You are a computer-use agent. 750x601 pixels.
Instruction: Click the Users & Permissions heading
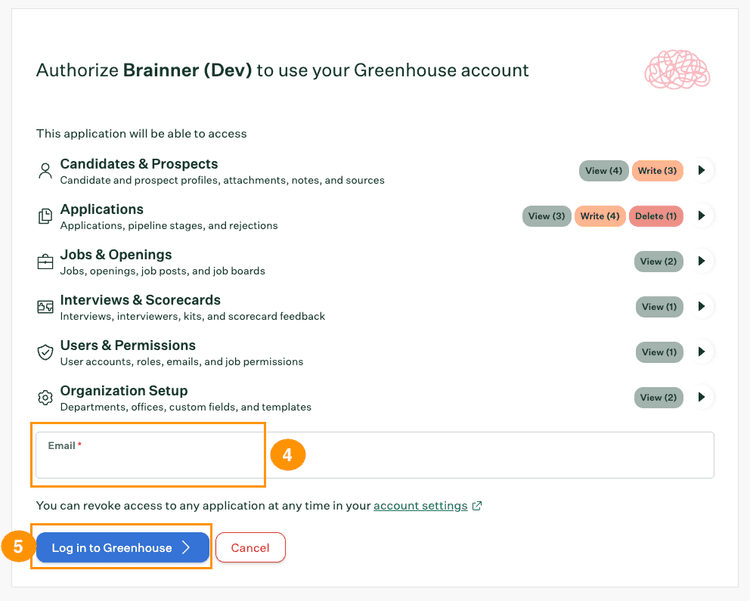click(128, 345)
